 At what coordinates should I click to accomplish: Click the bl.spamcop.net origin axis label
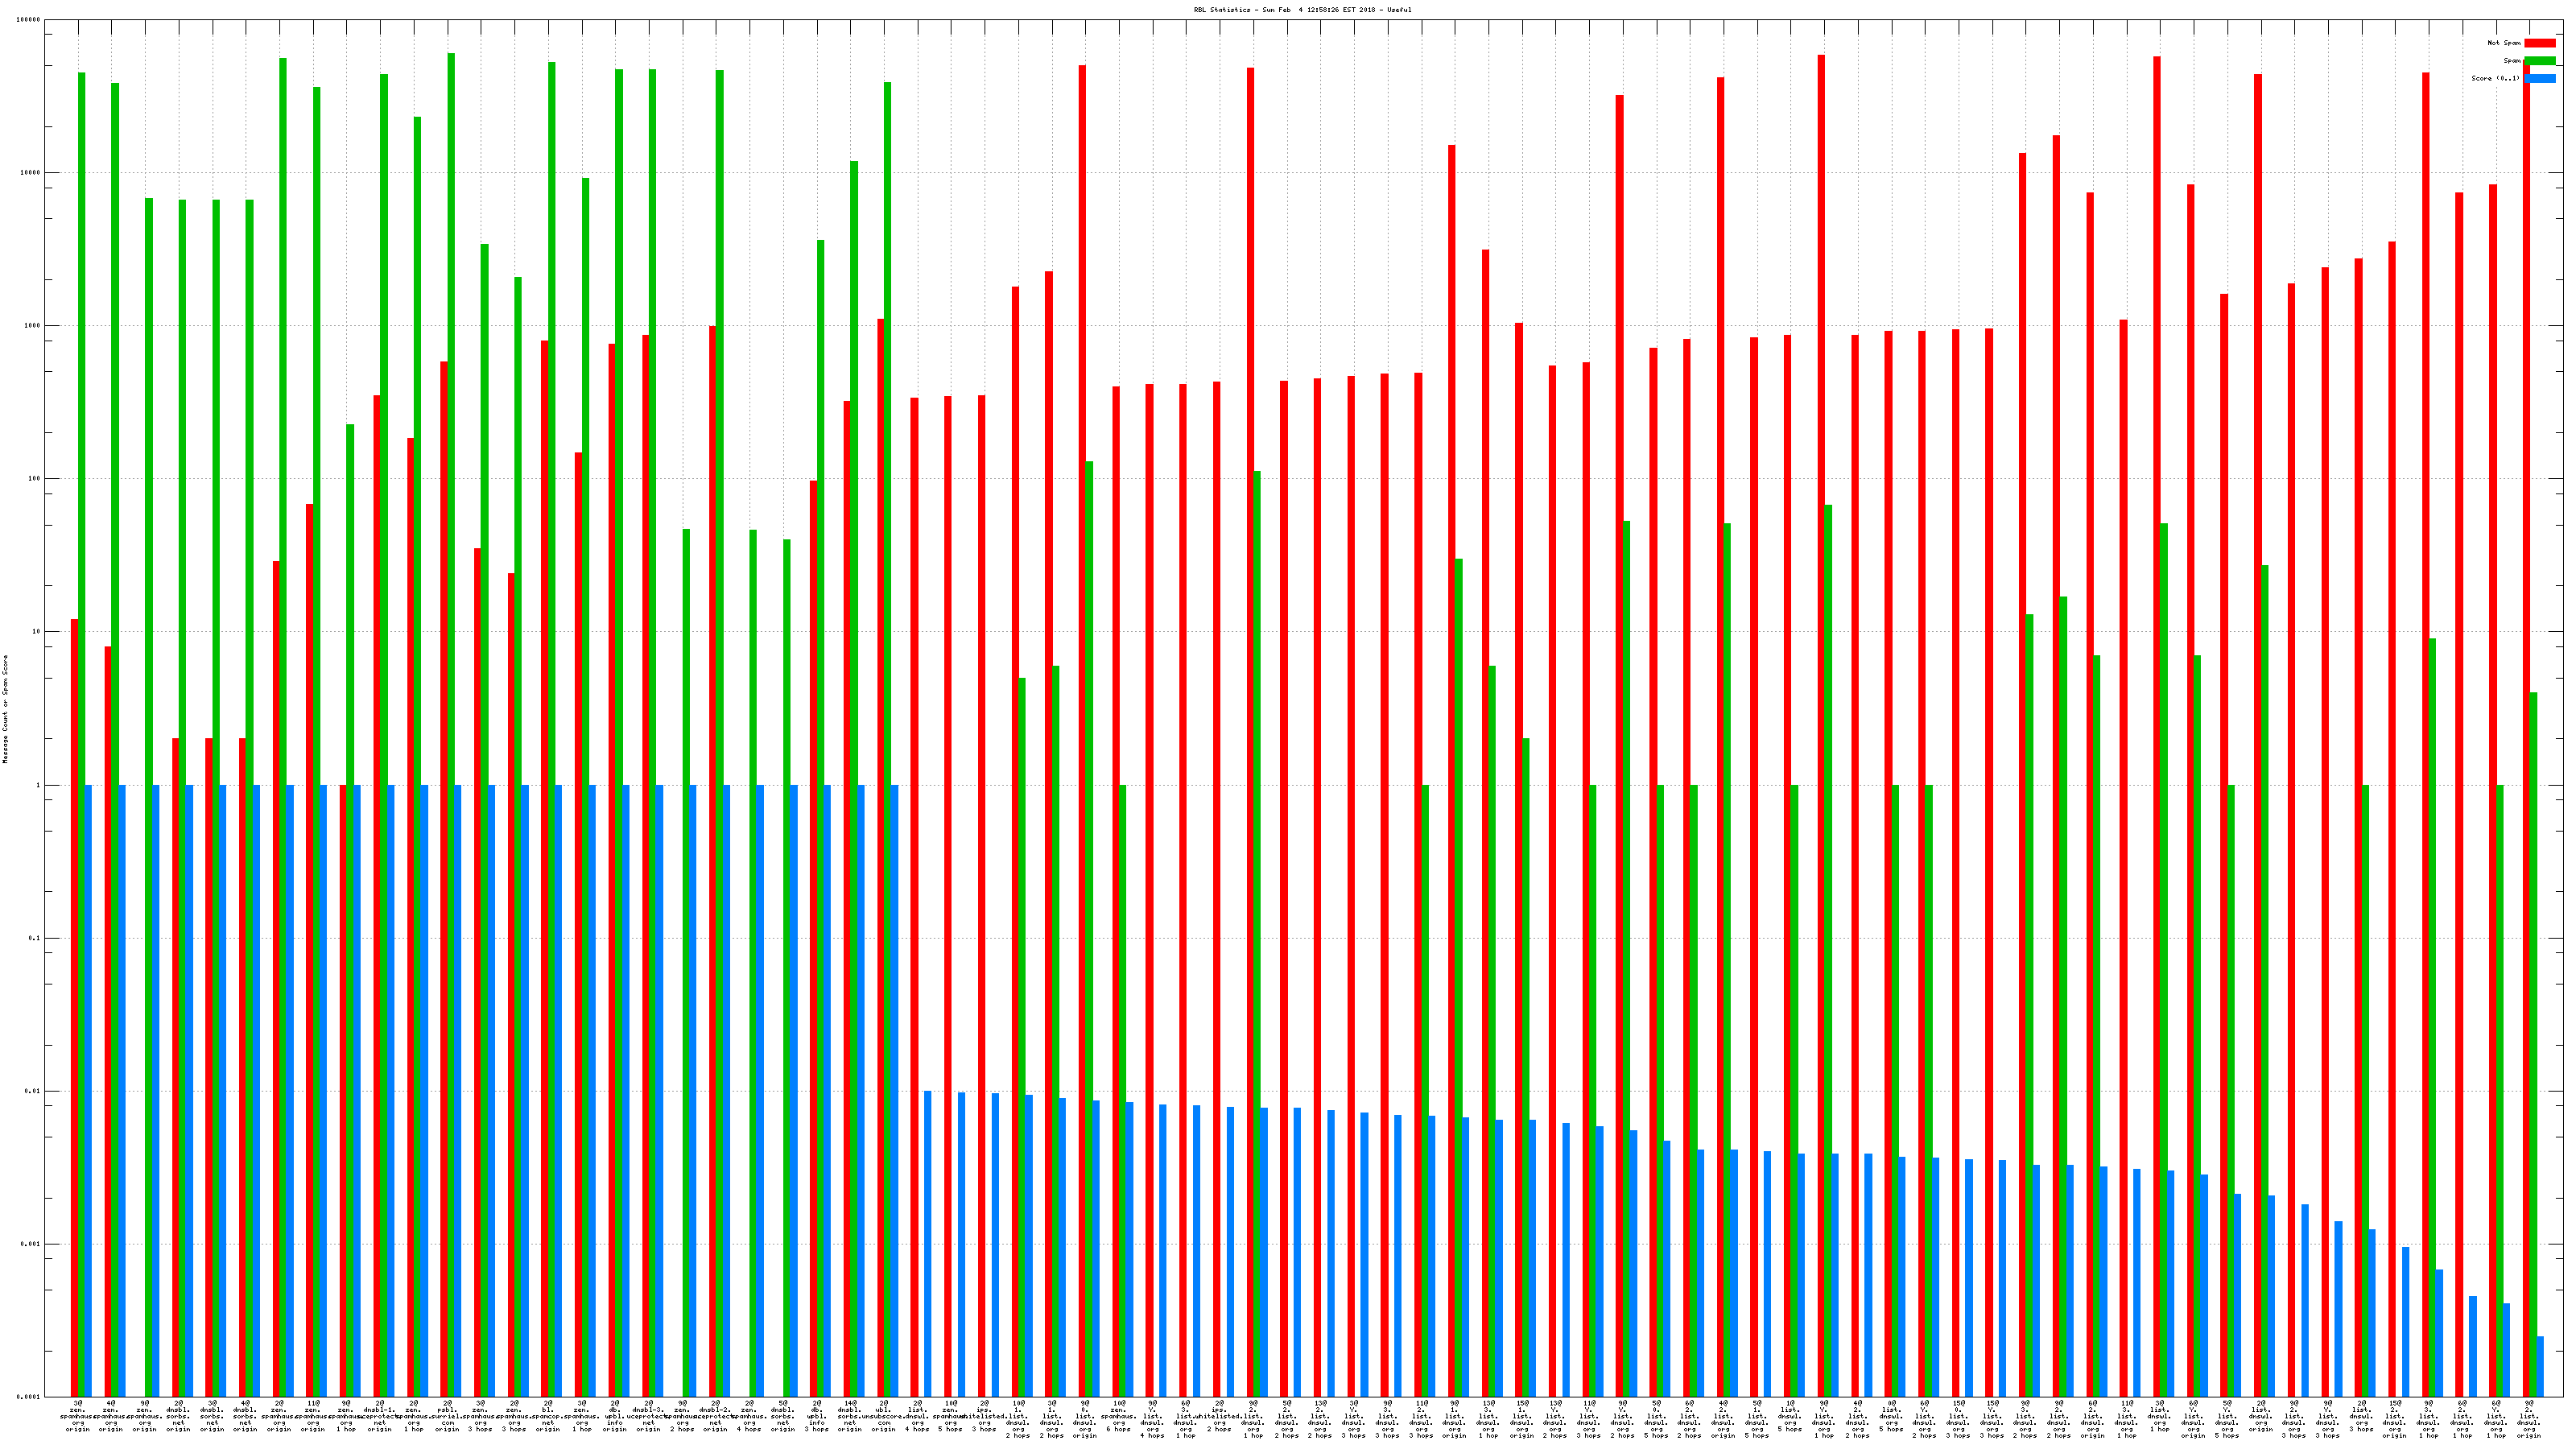[548, 1416]
